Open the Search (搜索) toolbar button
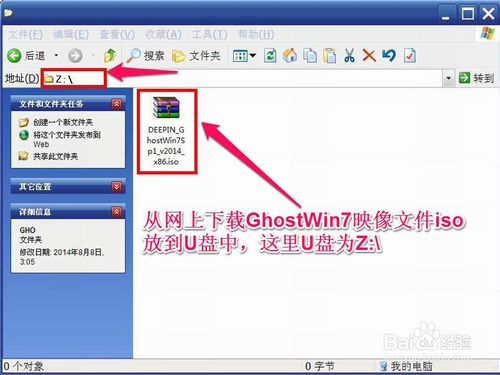This screenshot has height=375, width=500. 145,56
